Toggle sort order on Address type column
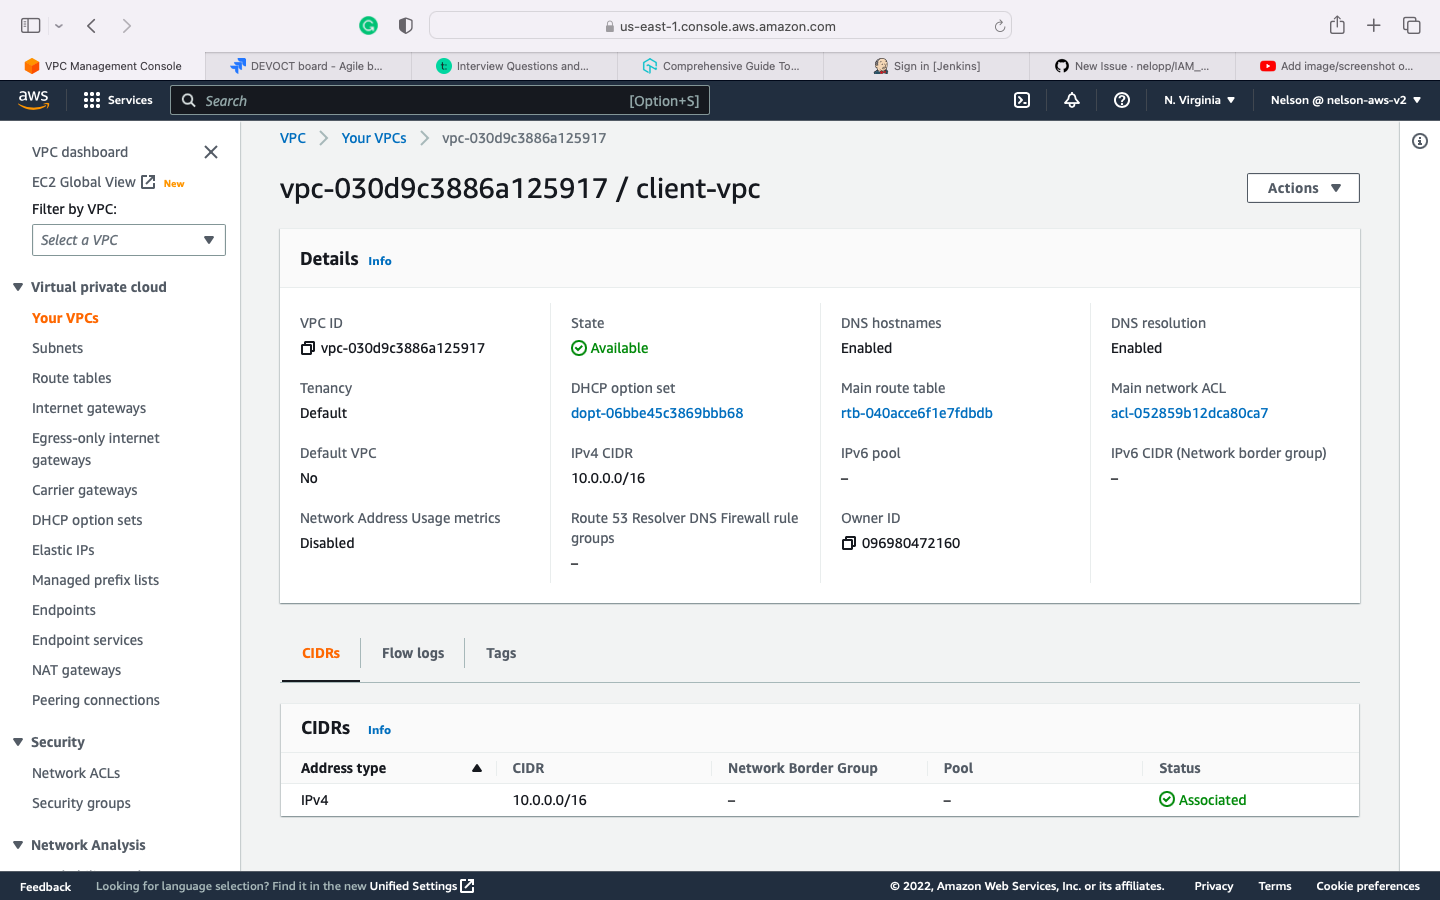Viewport: 1440px width, 900px height. pyautogui.click(x=477, y=768)
